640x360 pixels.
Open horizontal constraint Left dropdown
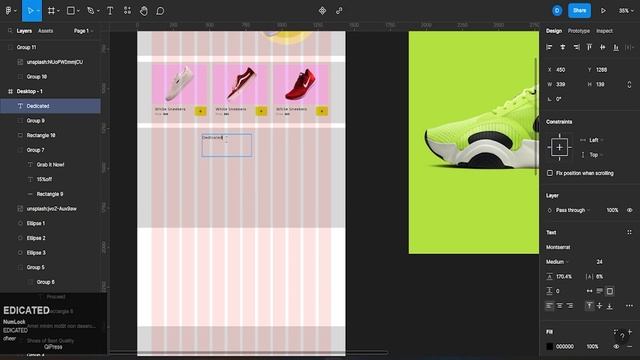[x=596, y=140]
